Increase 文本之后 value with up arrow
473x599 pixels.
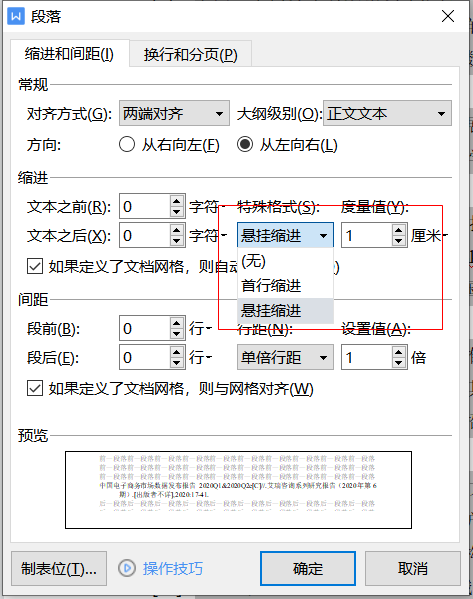point(177,230)
